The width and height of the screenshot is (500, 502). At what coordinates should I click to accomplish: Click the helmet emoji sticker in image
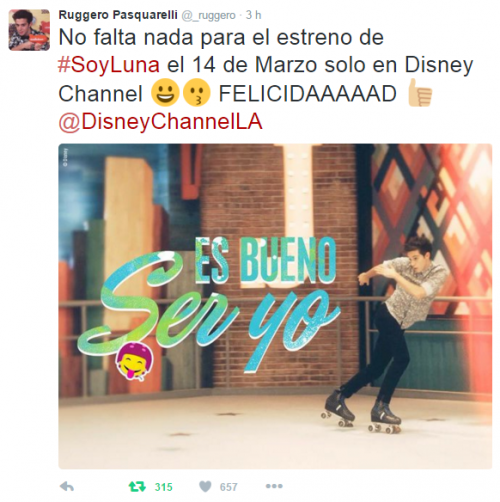point(135,362)
